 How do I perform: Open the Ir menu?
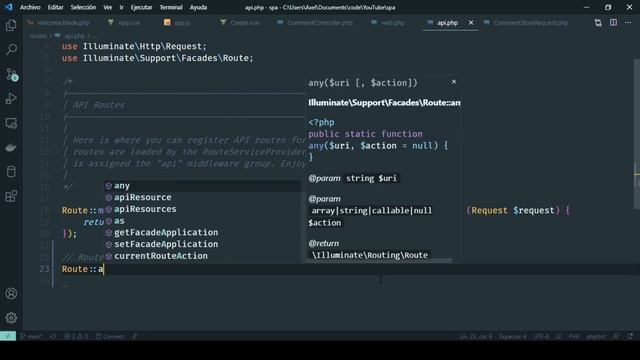[121, 7]
